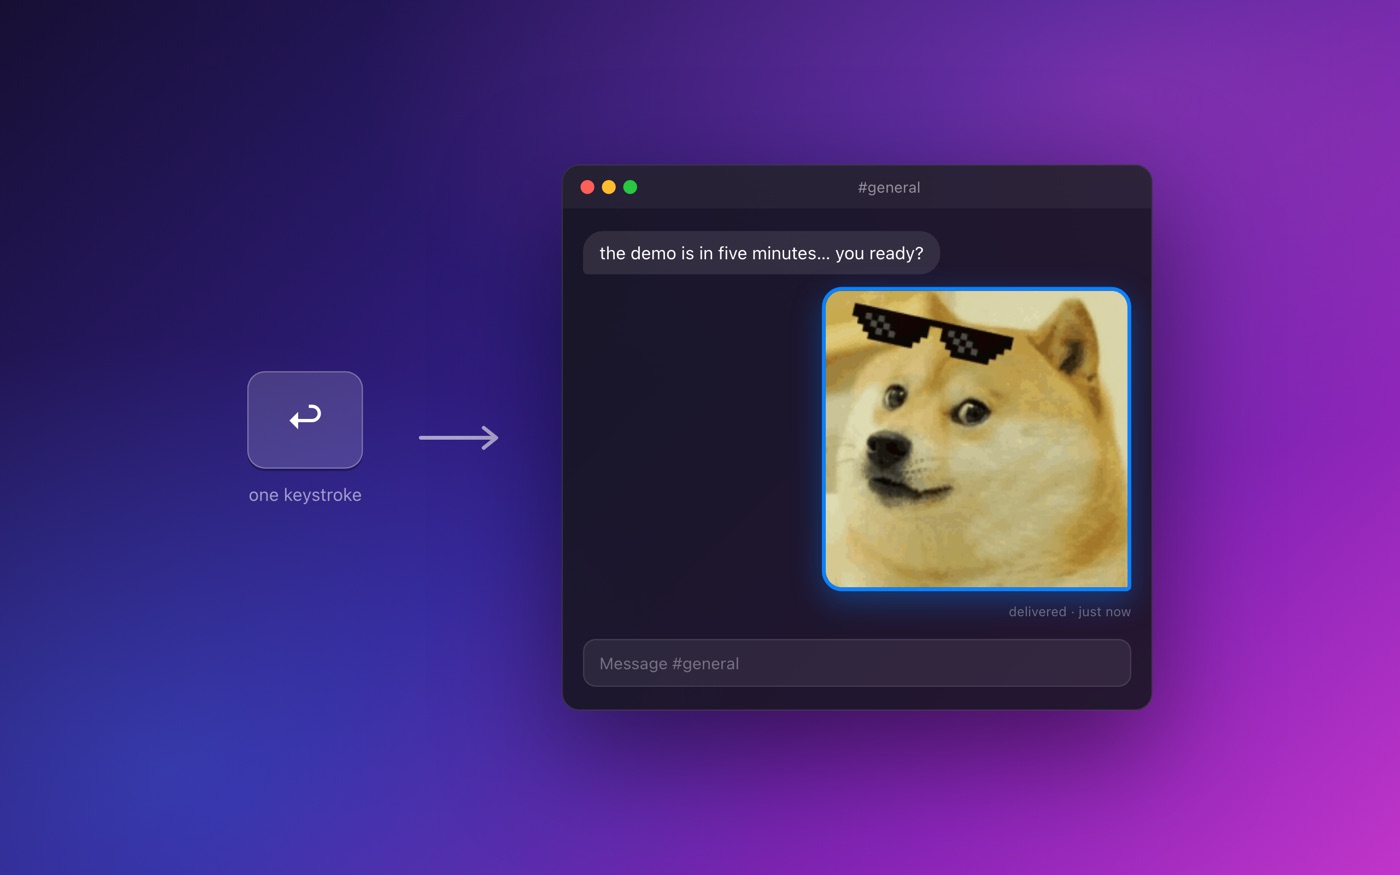Click the Message #general input field
Viewport: 1400px width, 875px height.
point(857,663)
